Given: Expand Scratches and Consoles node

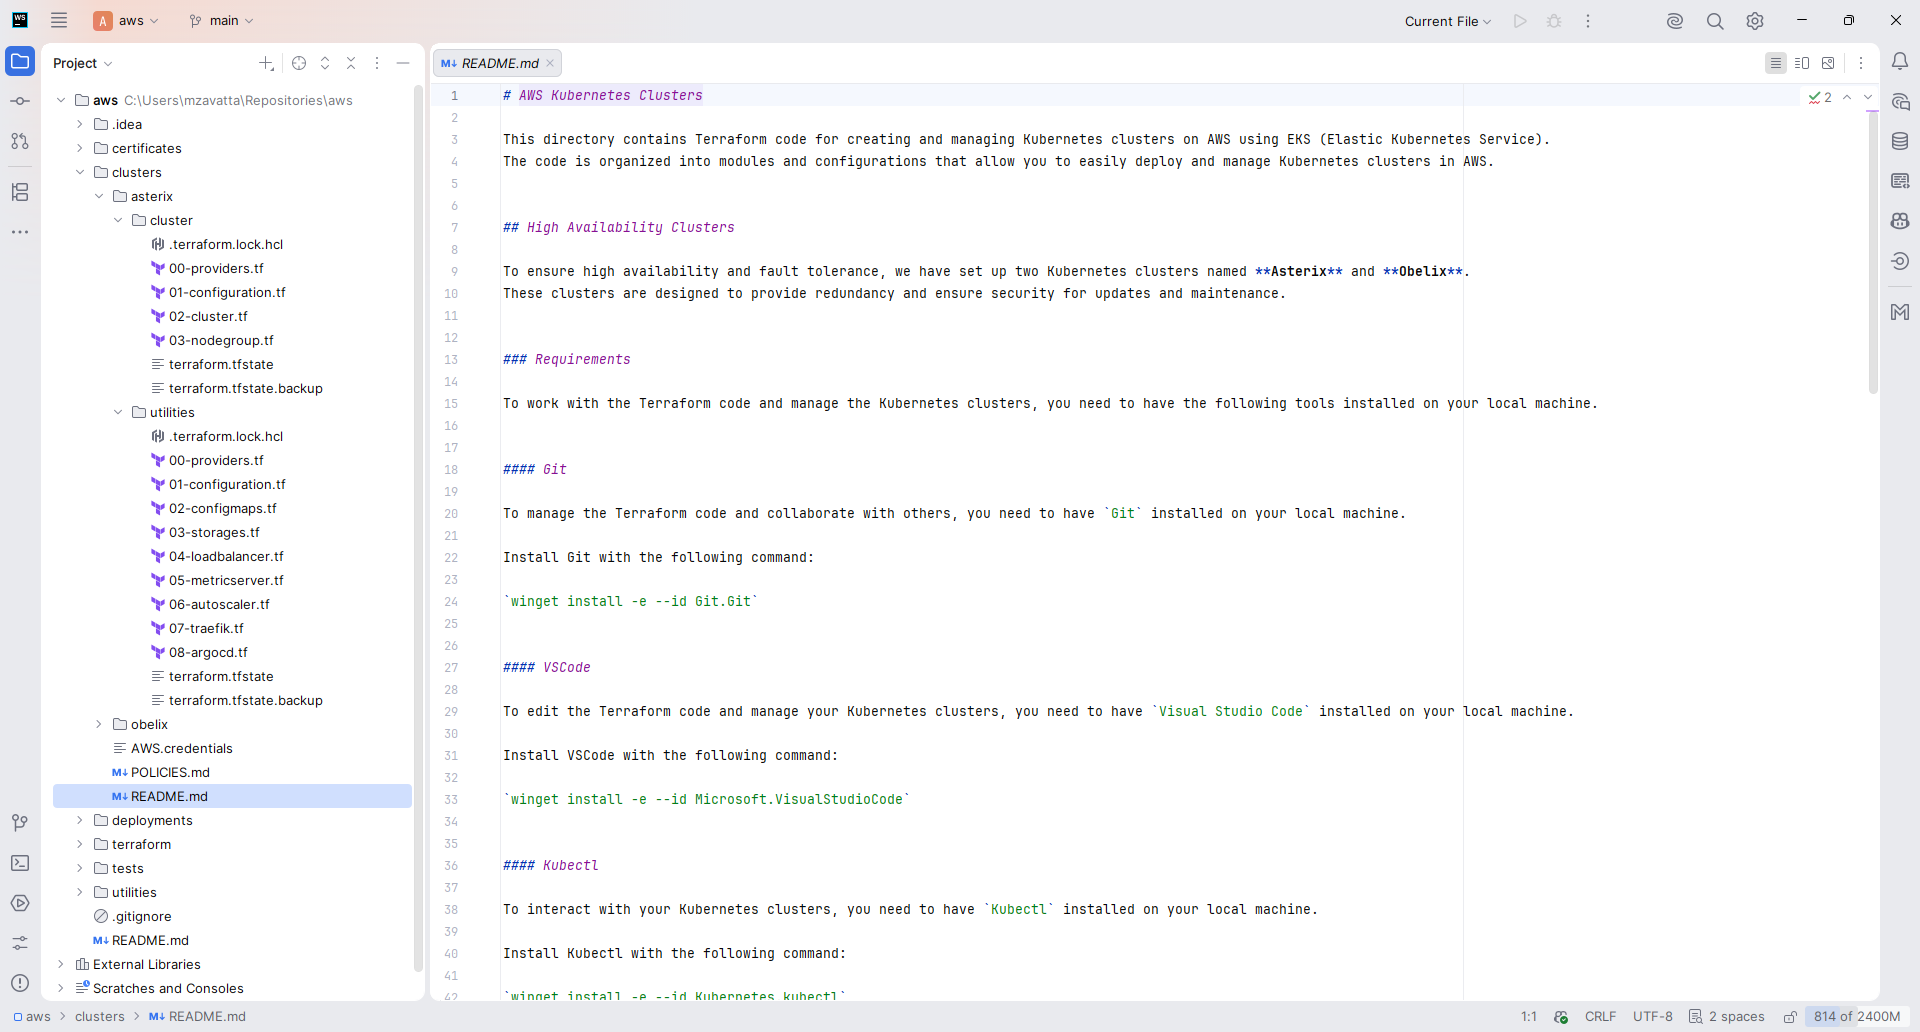Looking at the screenshot, I should pyautogui.click(x=61, y=989).
